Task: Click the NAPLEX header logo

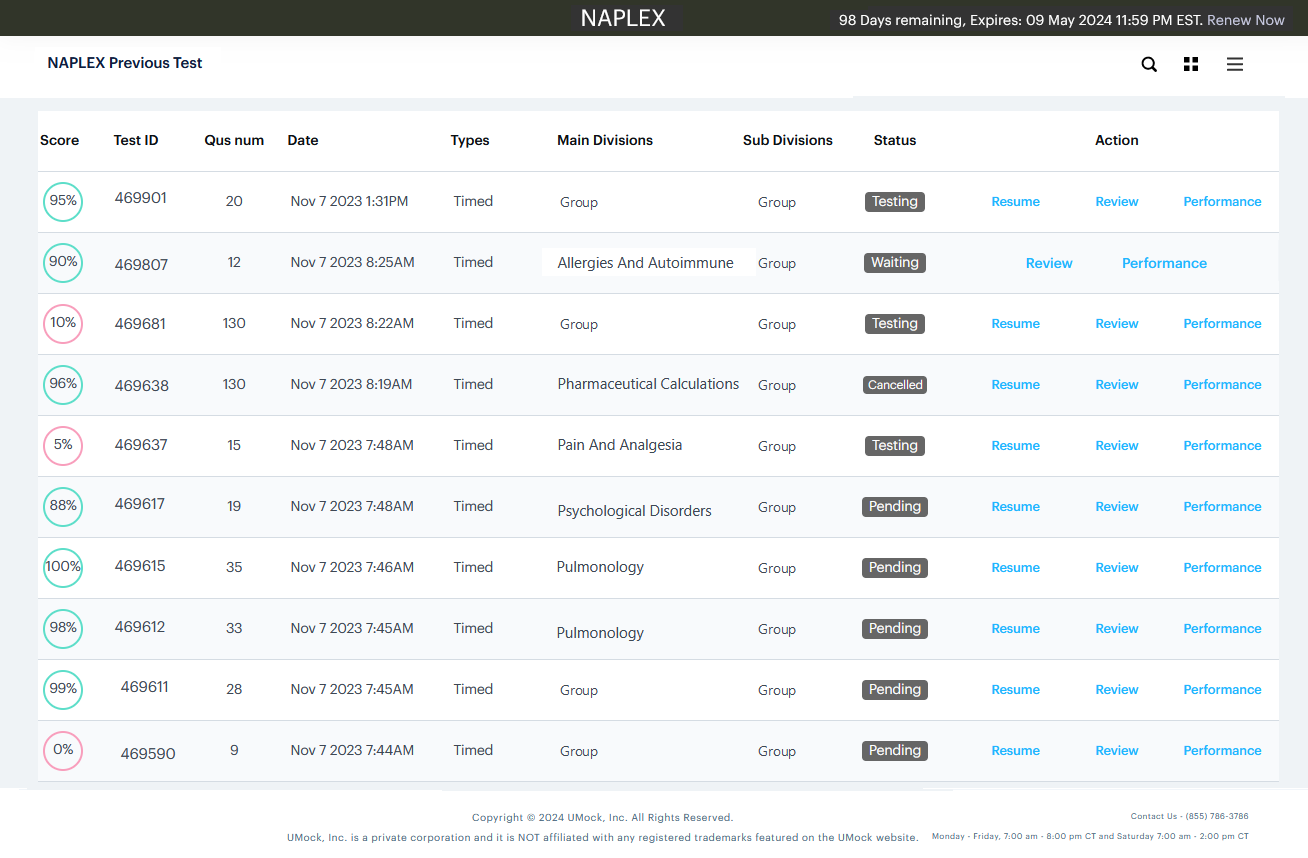Action: 623,18
